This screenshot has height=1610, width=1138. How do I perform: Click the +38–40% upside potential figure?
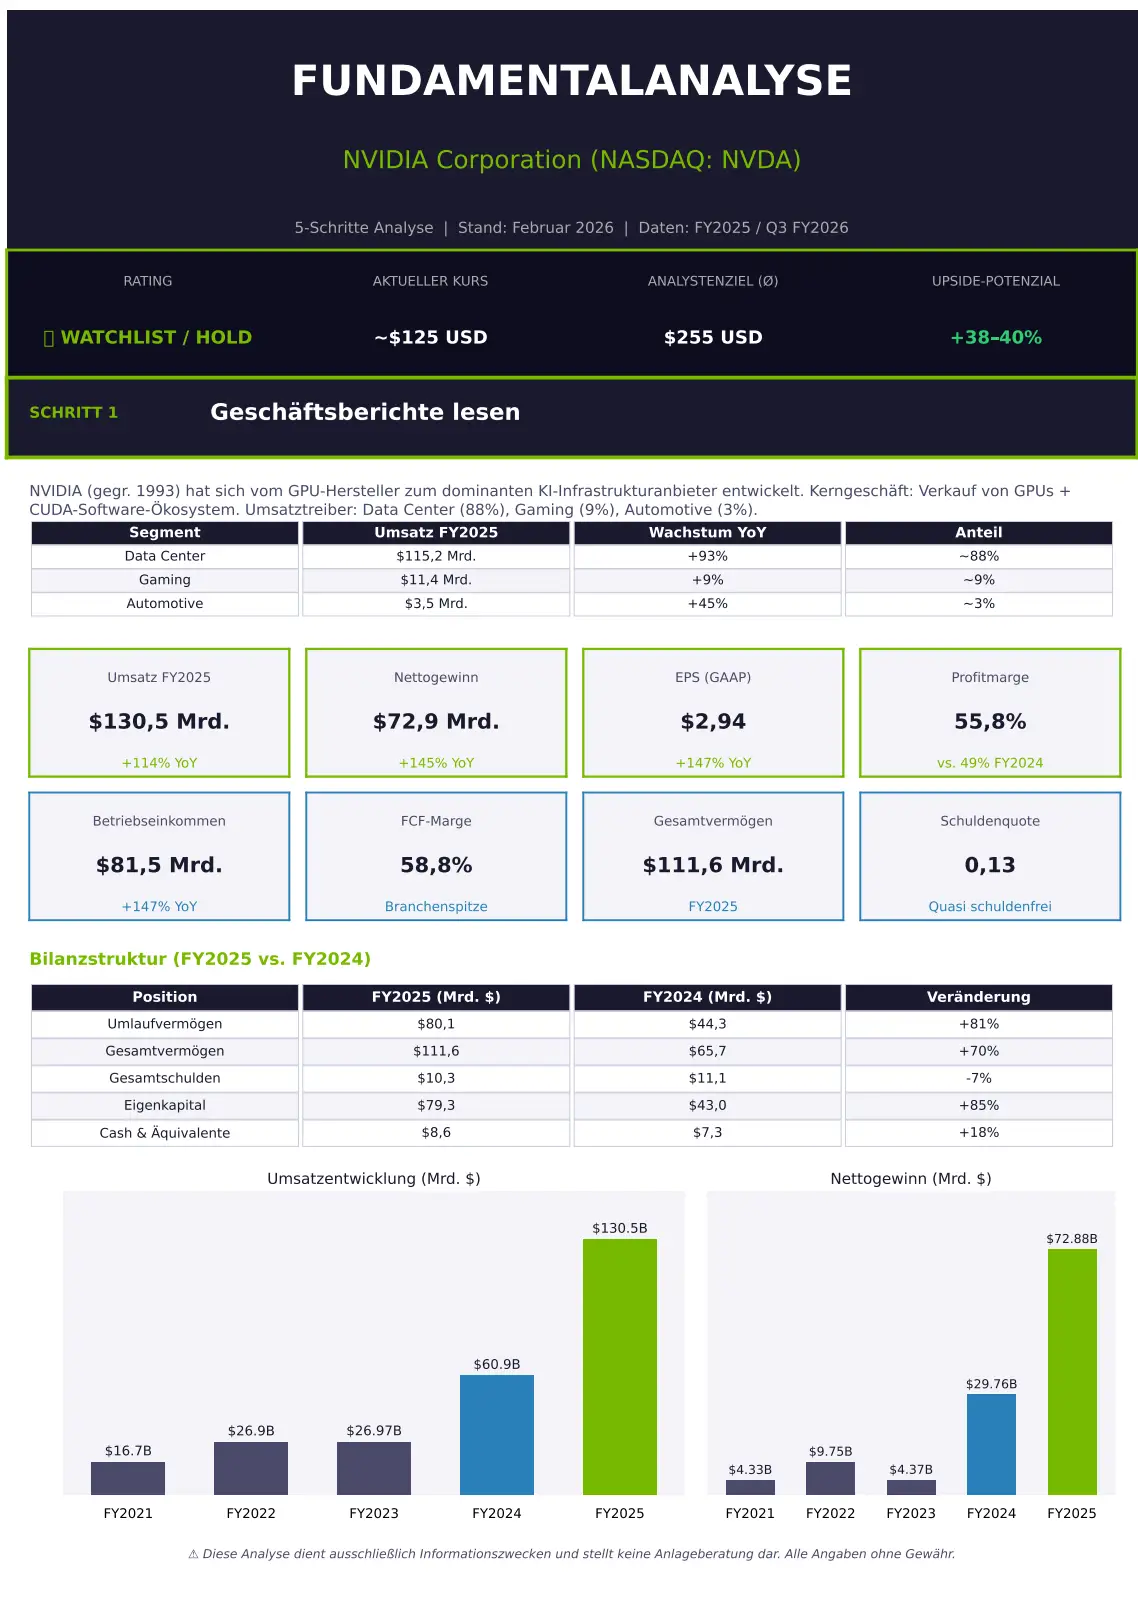(995, 338)
